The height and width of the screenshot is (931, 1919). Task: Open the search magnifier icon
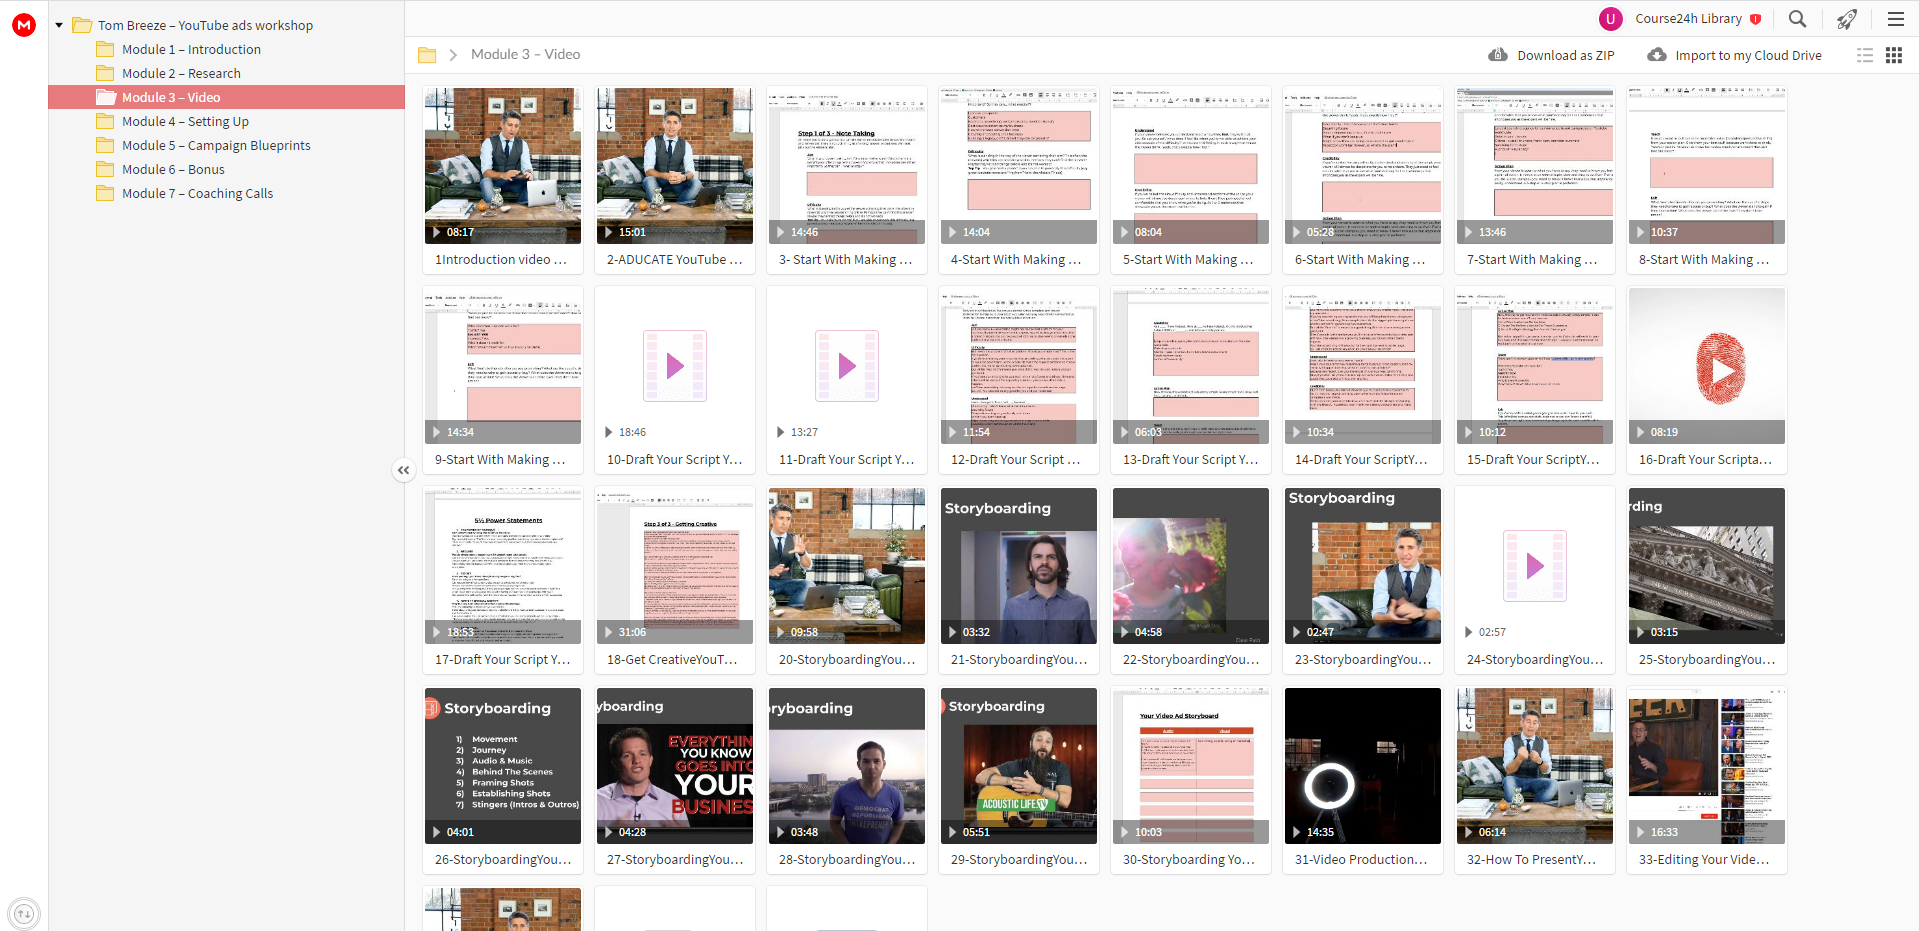coord(1797,18)
